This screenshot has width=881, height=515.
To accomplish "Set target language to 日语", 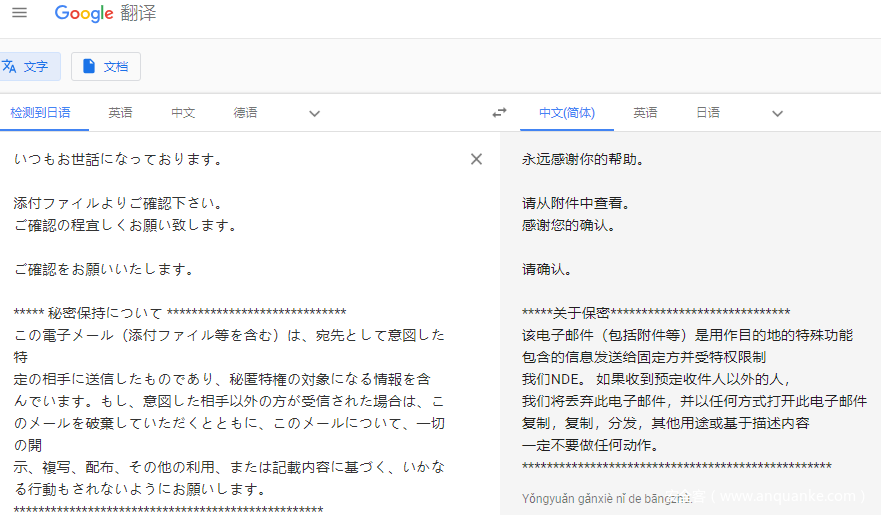I will [x=708, y=113].
